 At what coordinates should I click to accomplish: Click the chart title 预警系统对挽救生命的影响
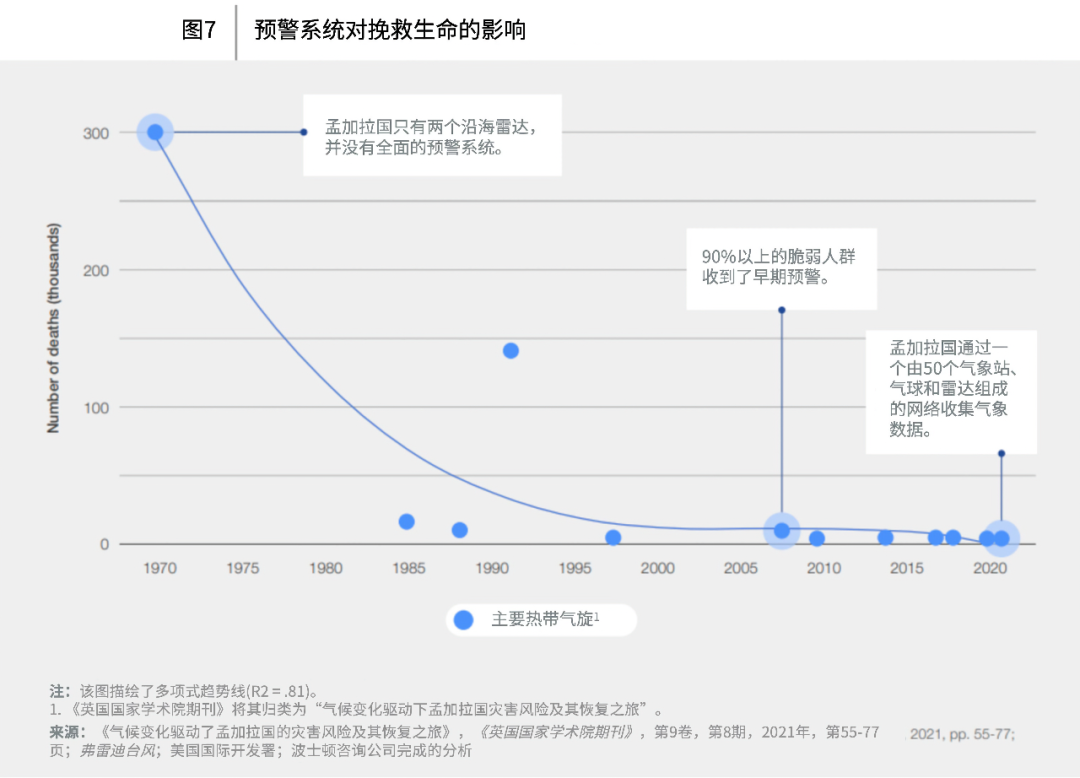pyautogui.click(x=390, y=30)
